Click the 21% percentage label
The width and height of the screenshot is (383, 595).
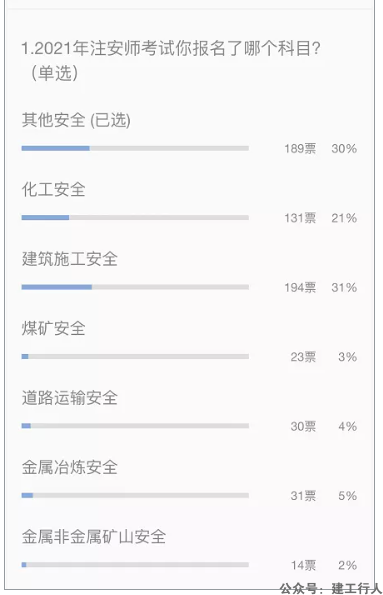[344, 218]
